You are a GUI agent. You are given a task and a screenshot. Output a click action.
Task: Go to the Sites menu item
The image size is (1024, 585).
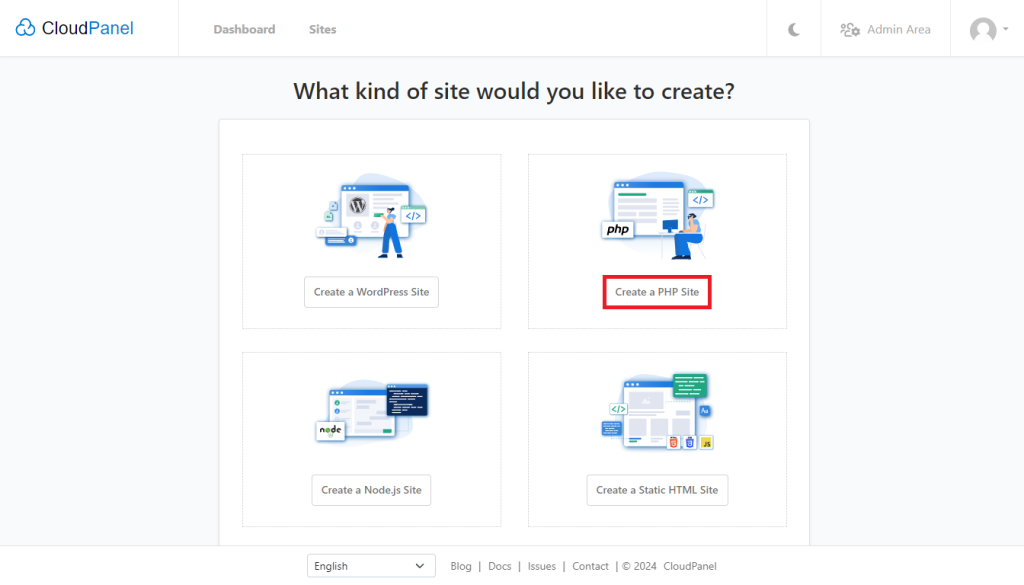click(x=323, y=29)
